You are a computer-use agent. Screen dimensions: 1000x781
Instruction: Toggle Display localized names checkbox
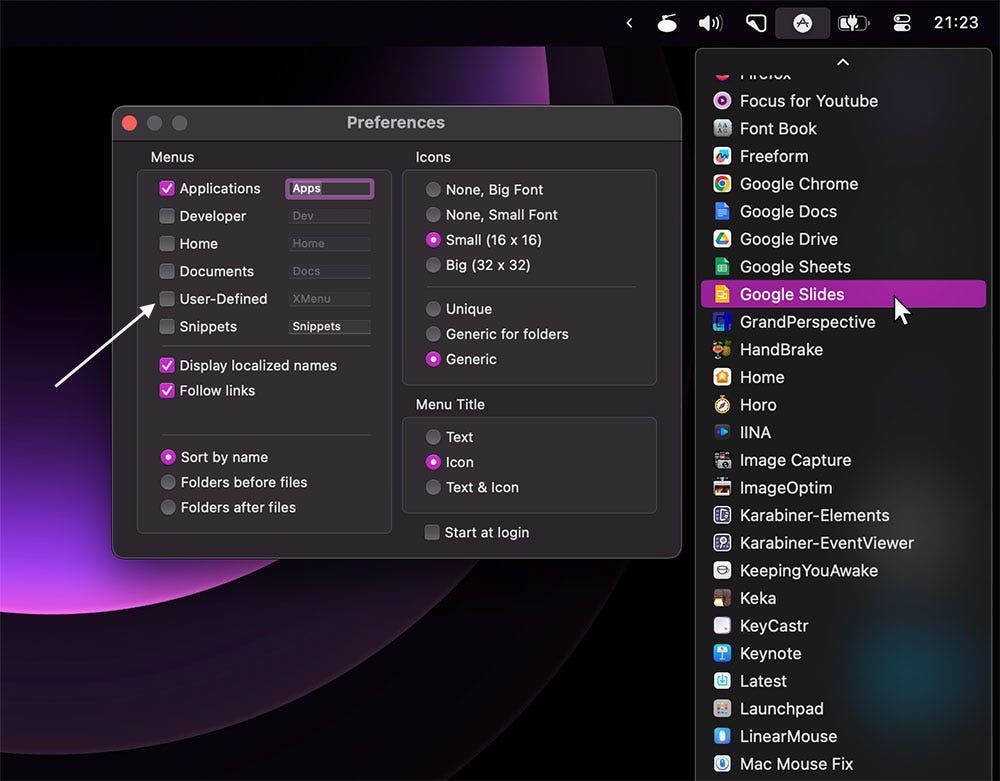[x=166, y=365]
